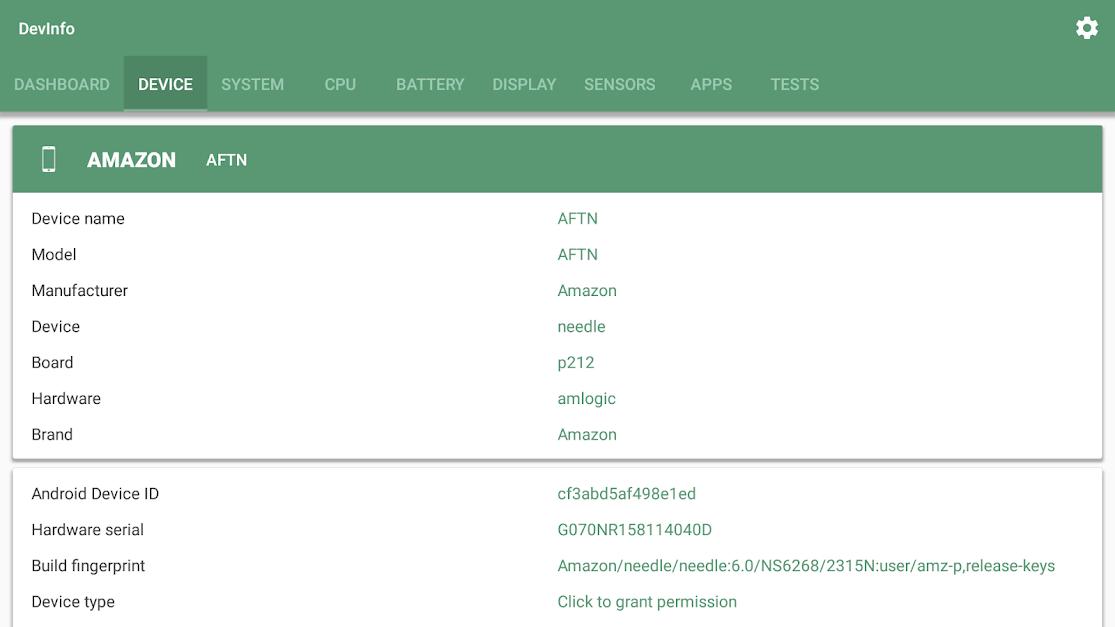Viewport: 1115px width, 627px height.
Task: Select the Board value p212
Action: tap(576, 363)
